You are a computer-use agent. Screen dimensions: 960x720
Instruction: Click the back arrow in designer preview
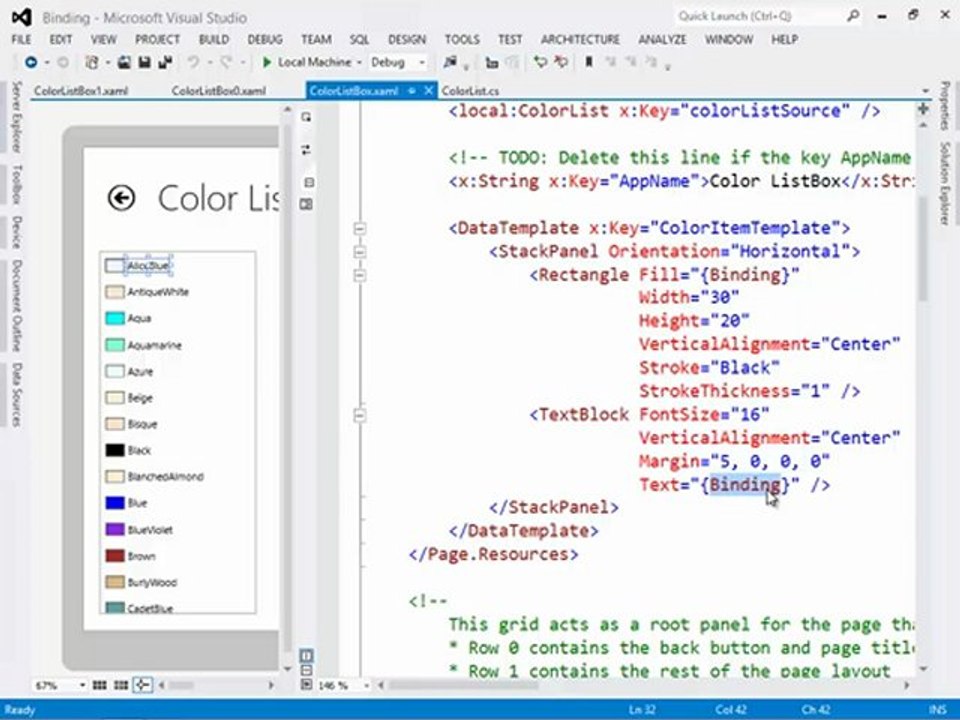pos(121,198)
